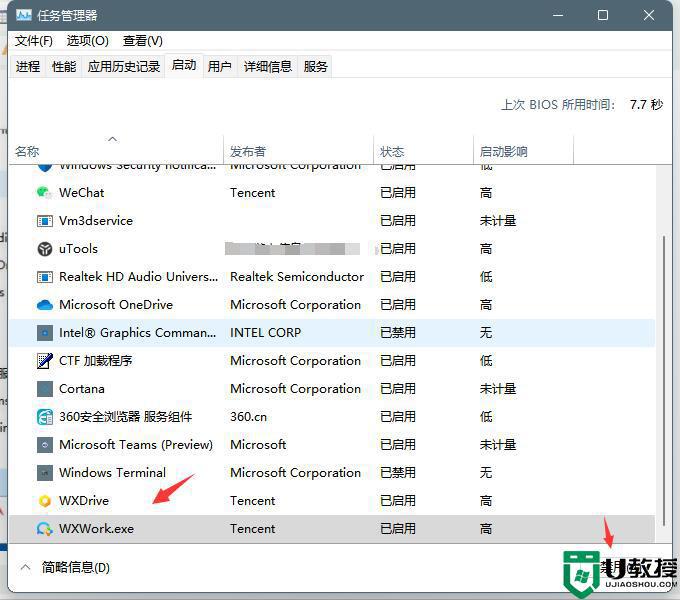Sort by the 状态 column header

pyautogui.click(x=392, y=151)
